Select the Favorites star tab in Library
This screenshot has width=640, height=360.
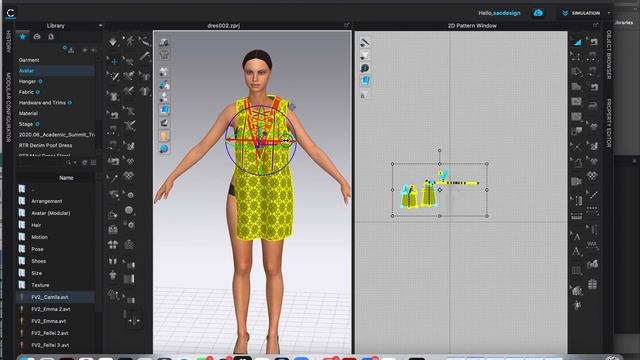click(x=22, y=36)
